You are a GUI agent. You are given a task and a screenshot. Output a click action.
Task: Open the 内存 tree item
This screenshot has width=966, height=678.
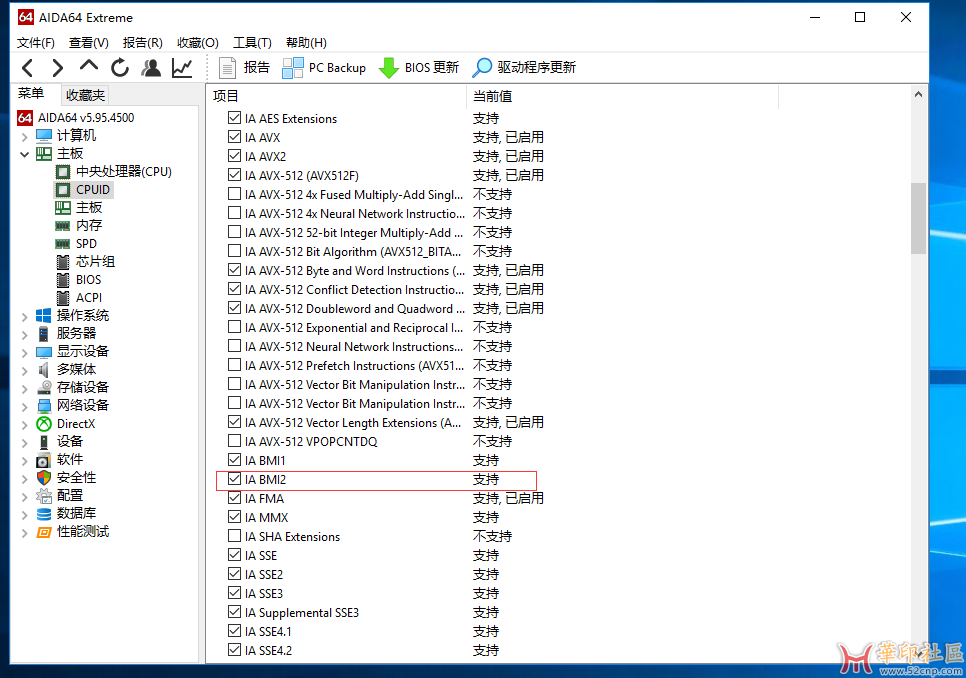pyautogui.click(x=79, y=225)
